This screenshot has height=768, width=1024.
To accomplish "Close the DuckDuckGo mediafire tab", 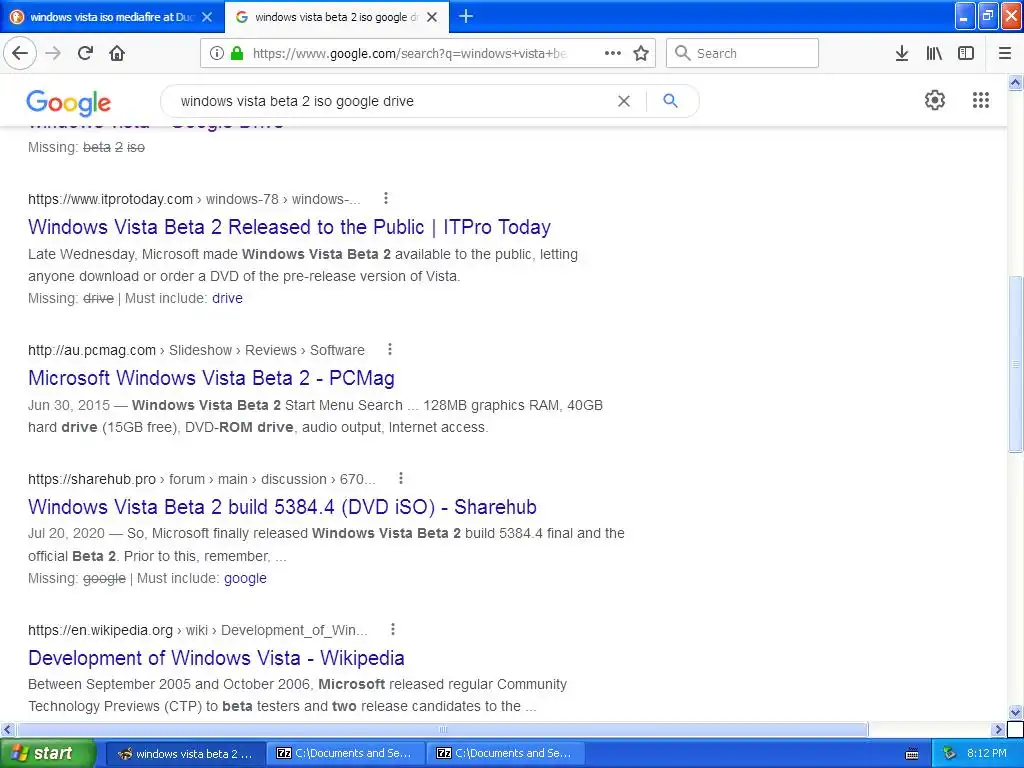I will [x=207, y=17].
